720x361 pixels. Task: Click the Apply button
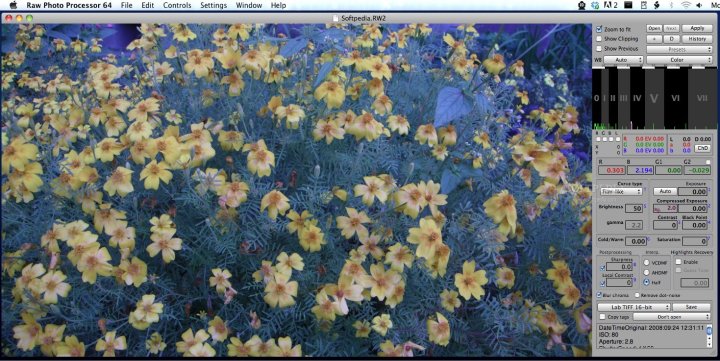point(697,28)
